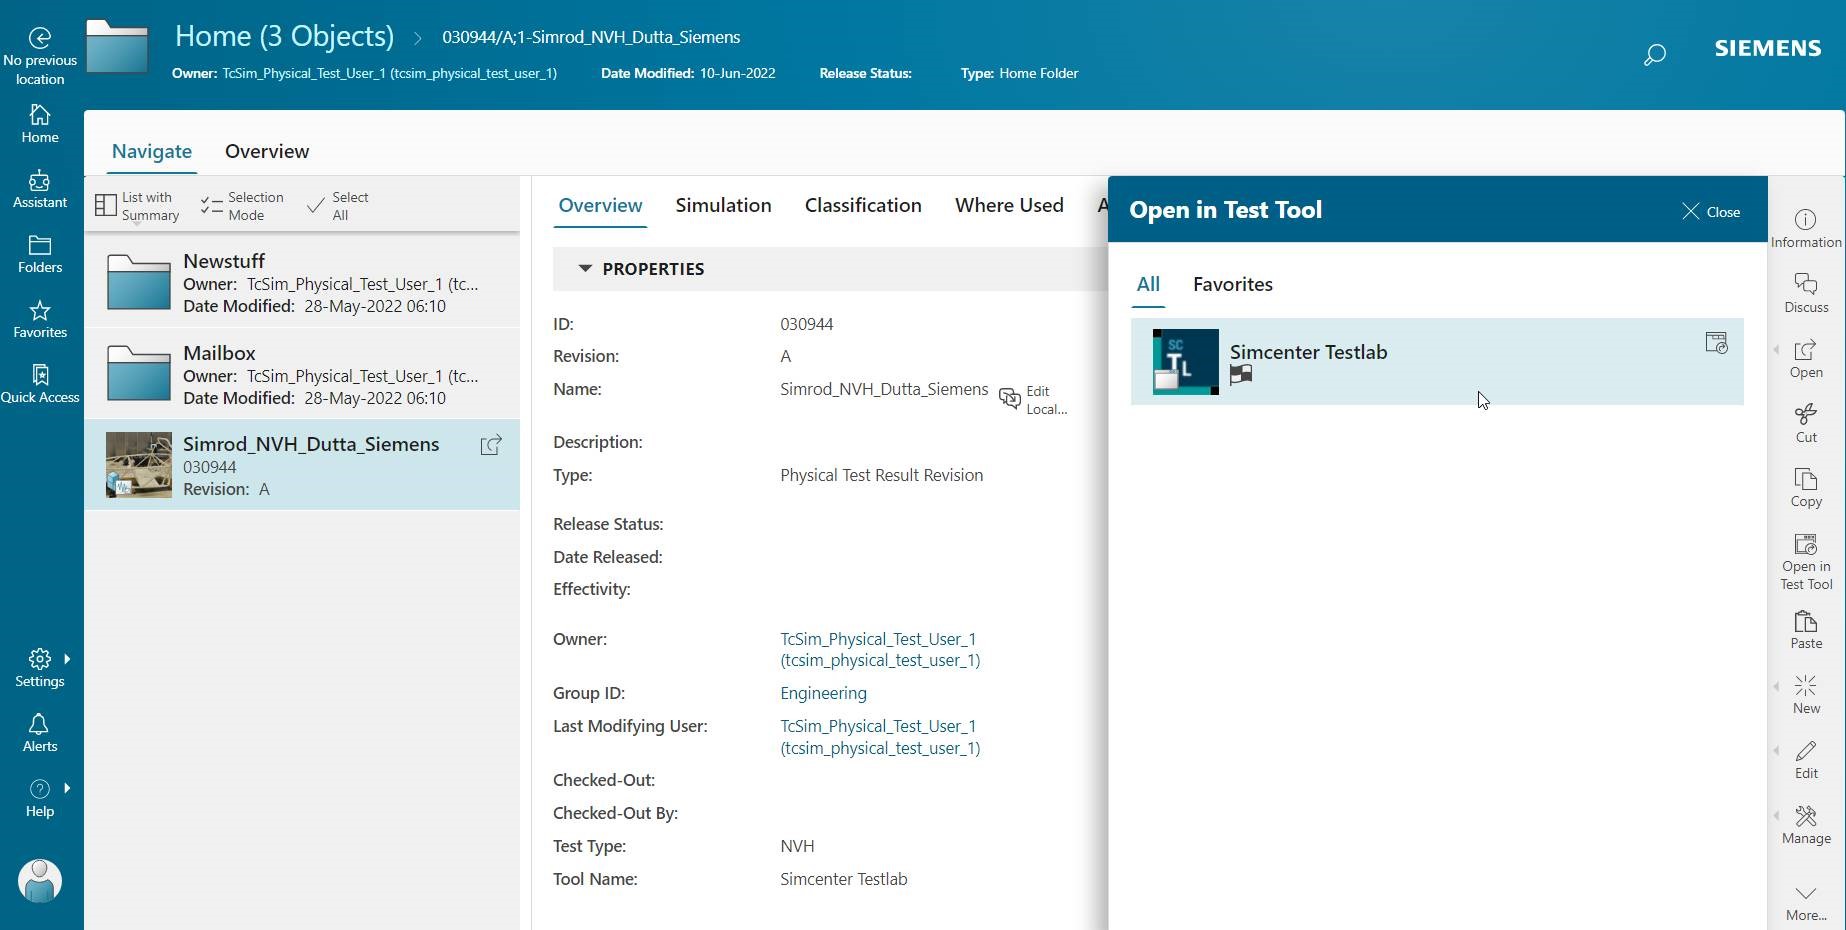Enable Select All in the list toolbar

coord(338,205)
